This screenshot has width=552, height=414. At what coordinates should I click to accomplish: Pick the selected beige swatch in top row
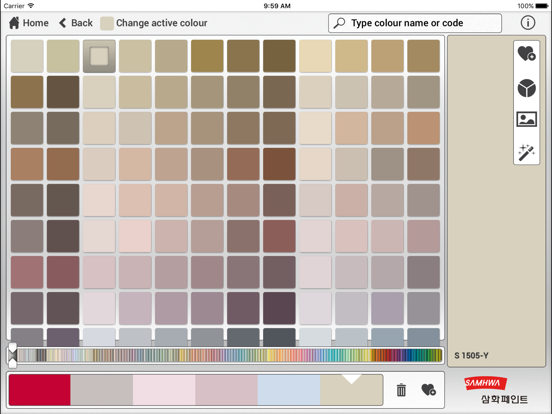99,56
